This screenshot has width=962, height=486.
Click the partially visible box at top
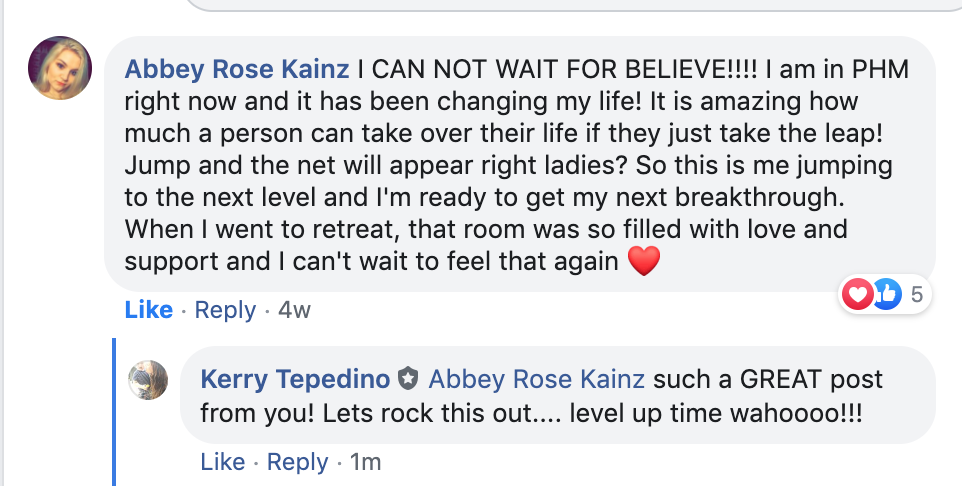pos(574,6)
